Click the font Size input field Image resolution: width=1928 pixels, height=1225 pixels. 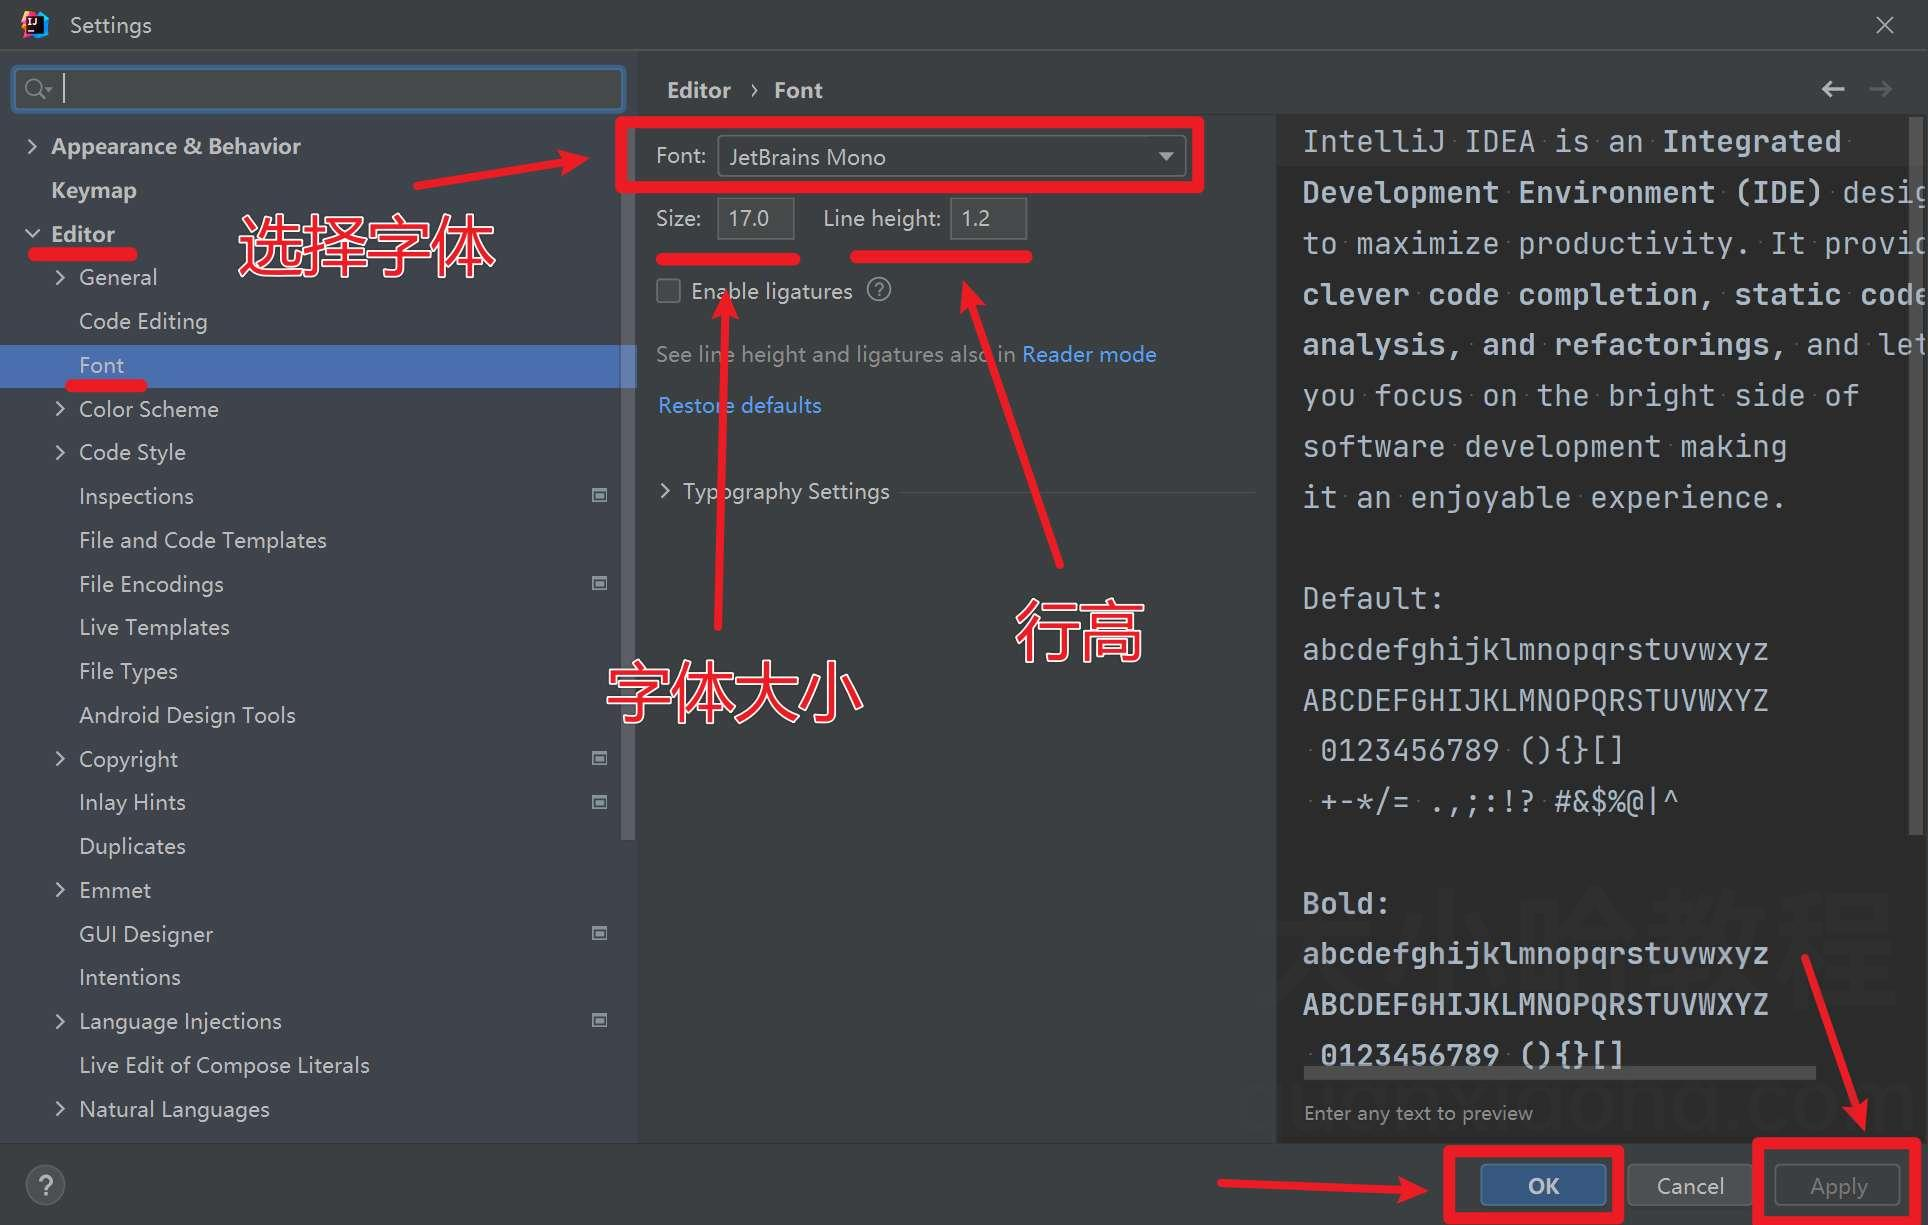click(x=755, y=218)
